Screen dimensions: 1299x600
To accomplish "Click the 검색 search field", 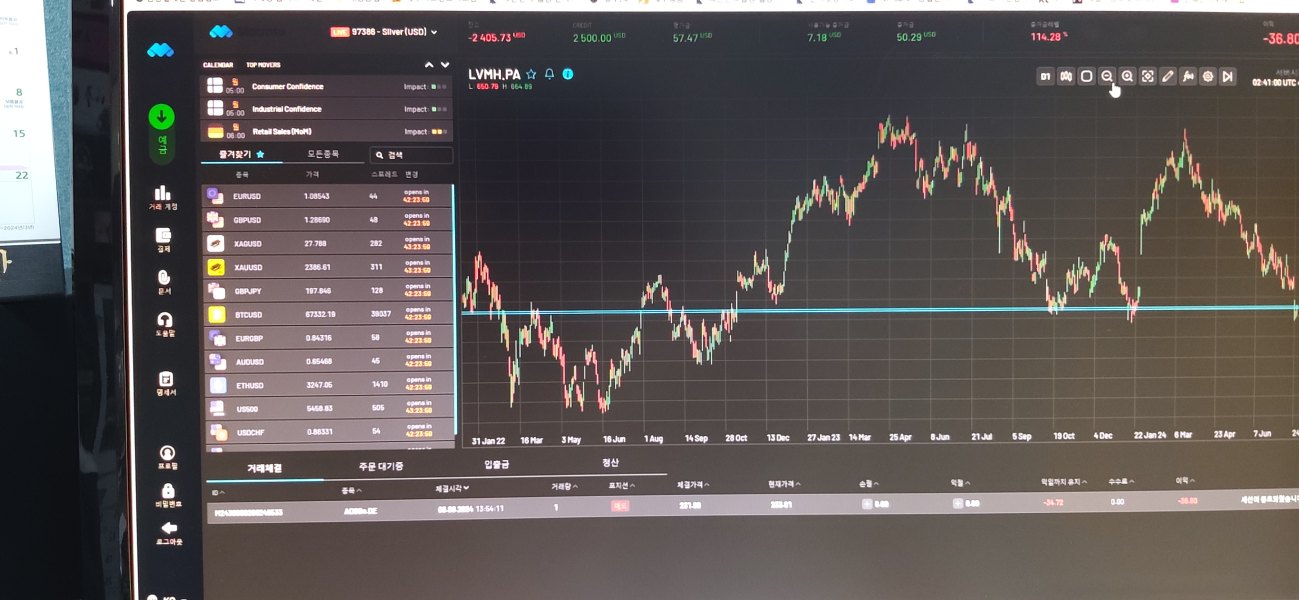I will 411,155.
